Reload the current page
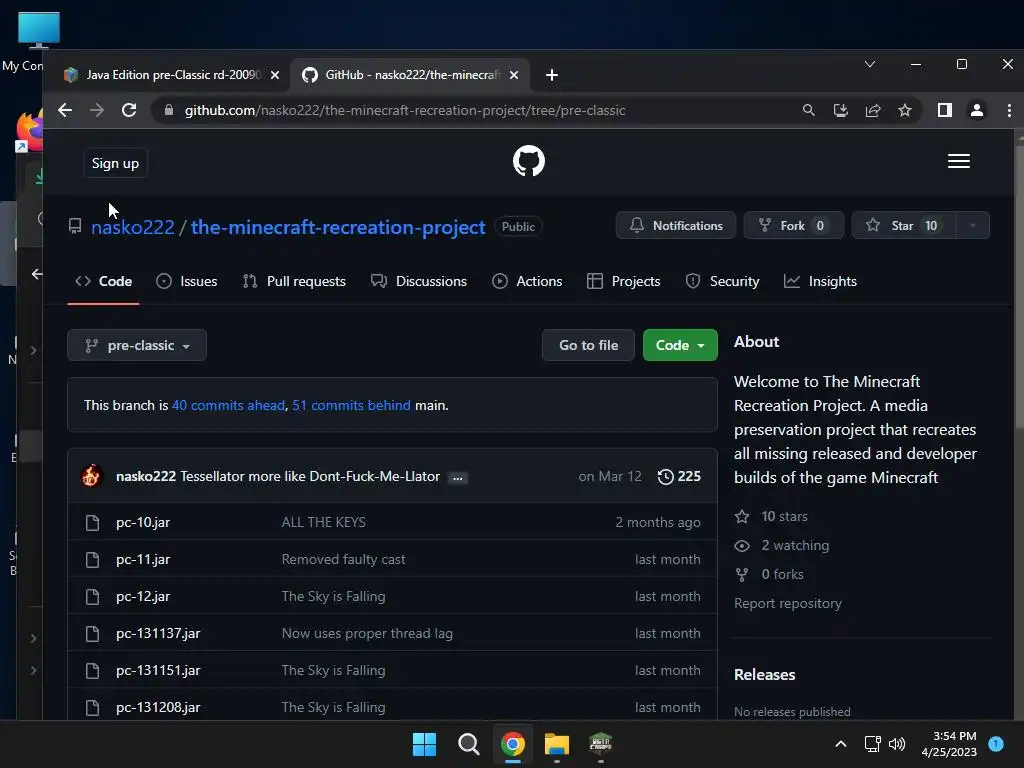1024x768 pixels. click(x=129, y=110)
